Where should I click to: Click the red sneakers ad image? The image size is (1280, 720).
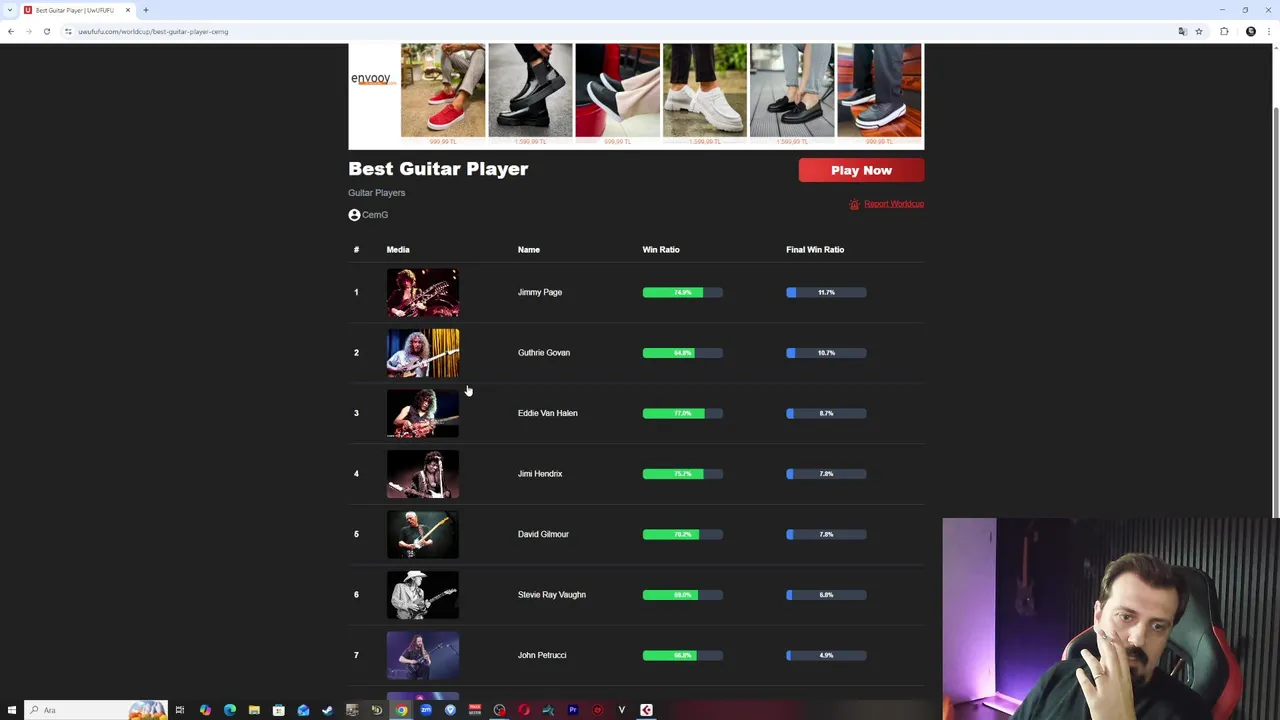pyautogui.click(x=443, y=90)
